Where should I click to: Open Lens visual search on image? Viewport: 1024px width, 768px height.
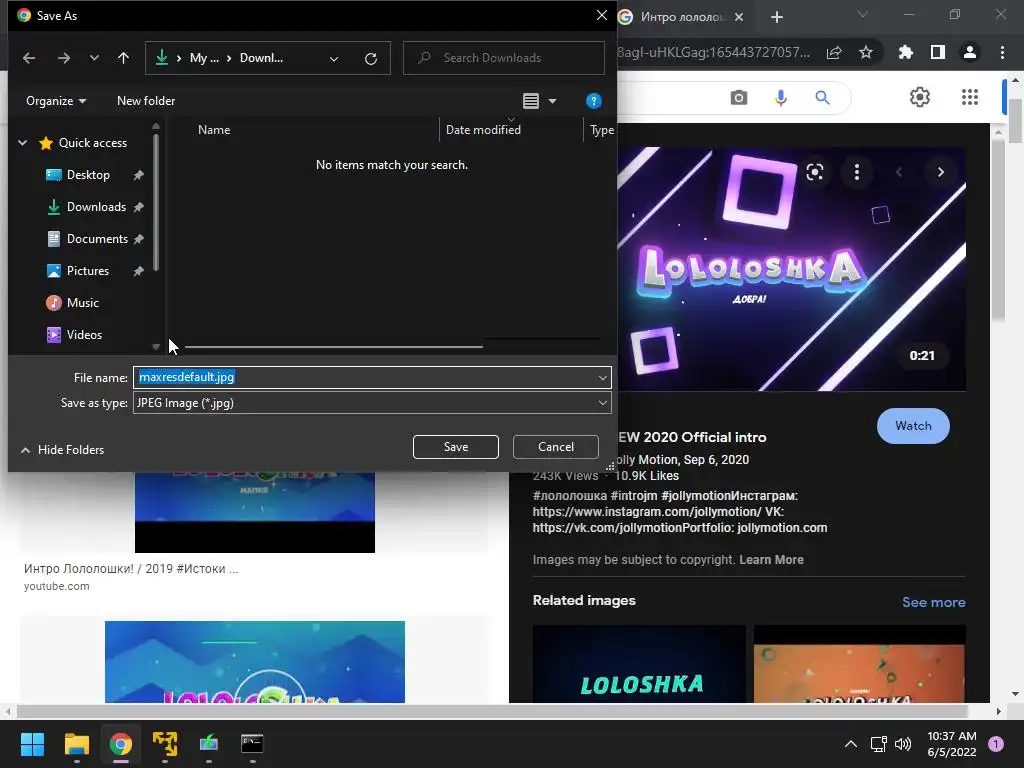coord(814,172)
